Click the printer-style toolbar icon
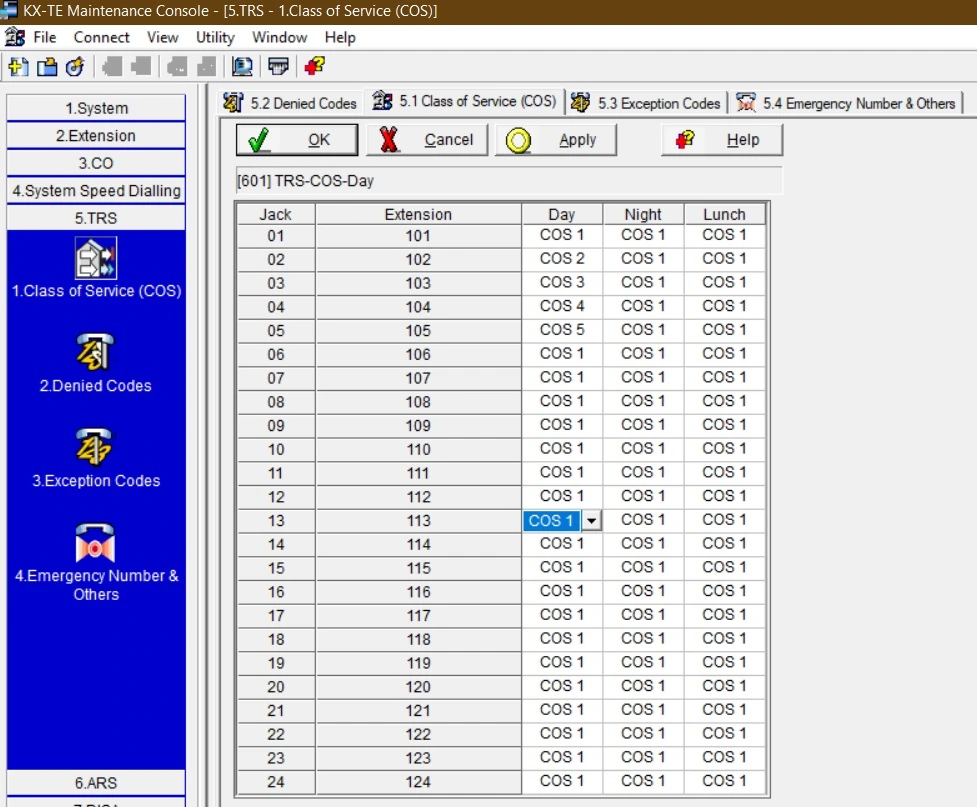This screenshot has width=977, height=807. (278, 67)
